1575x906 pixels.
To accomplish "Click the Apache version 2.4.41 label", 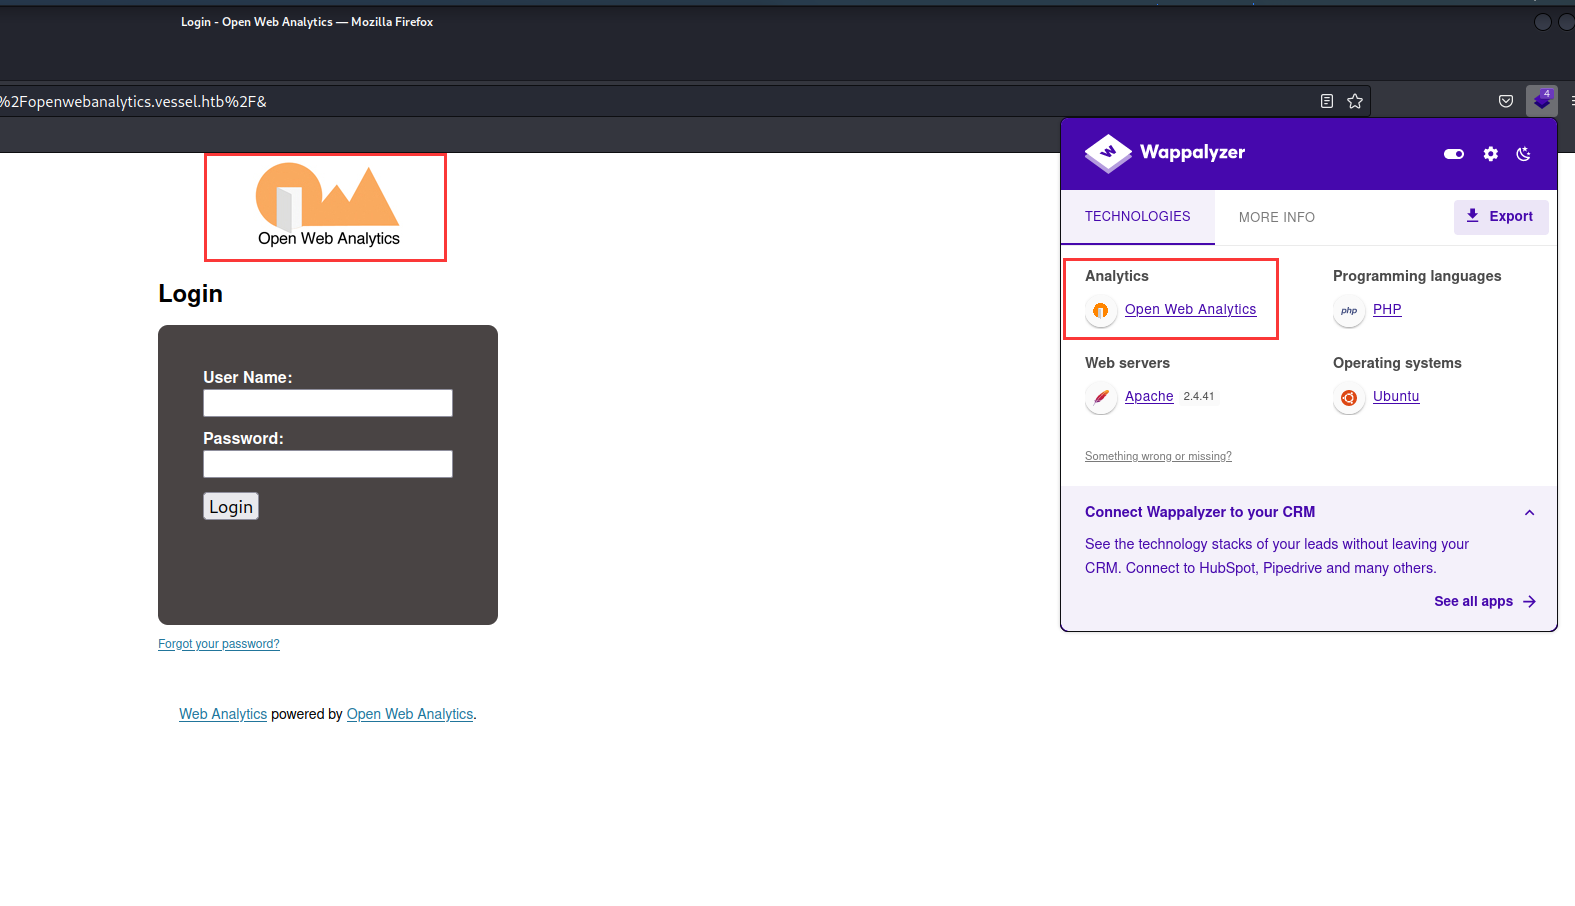I will coord(1199,397).
